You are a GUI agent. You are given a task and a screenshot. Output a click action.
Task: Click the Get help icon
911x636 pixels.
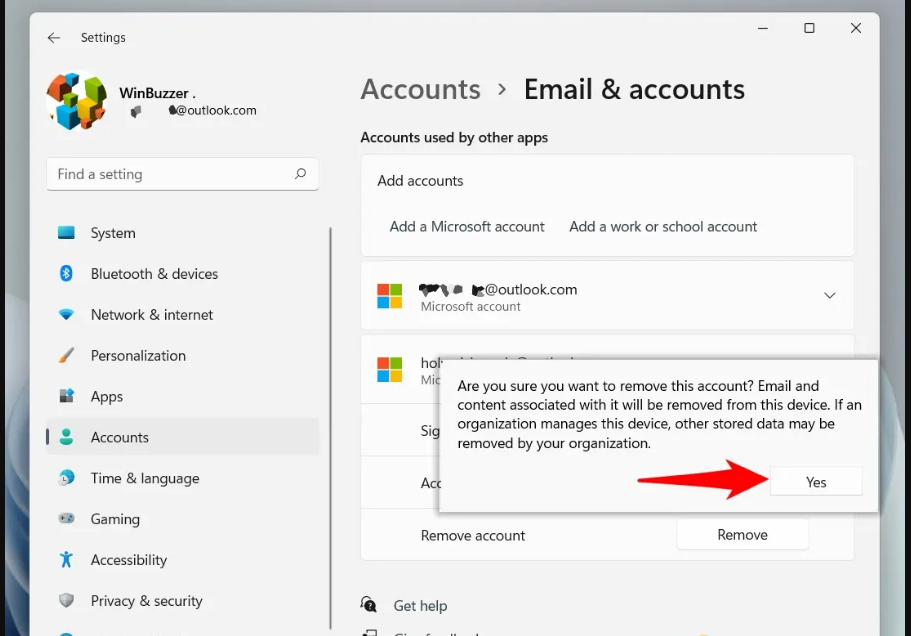(x=368, y=605)
